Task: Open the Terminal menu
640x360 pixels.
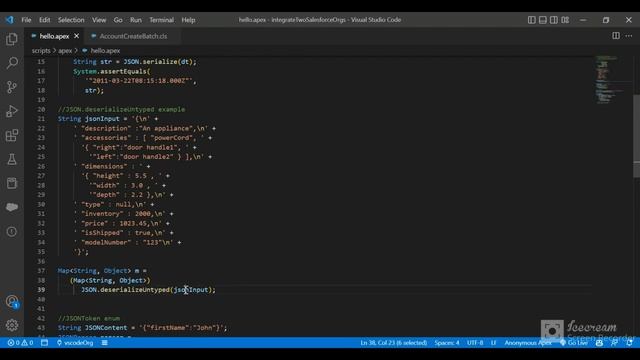Action: coord(161,20)
